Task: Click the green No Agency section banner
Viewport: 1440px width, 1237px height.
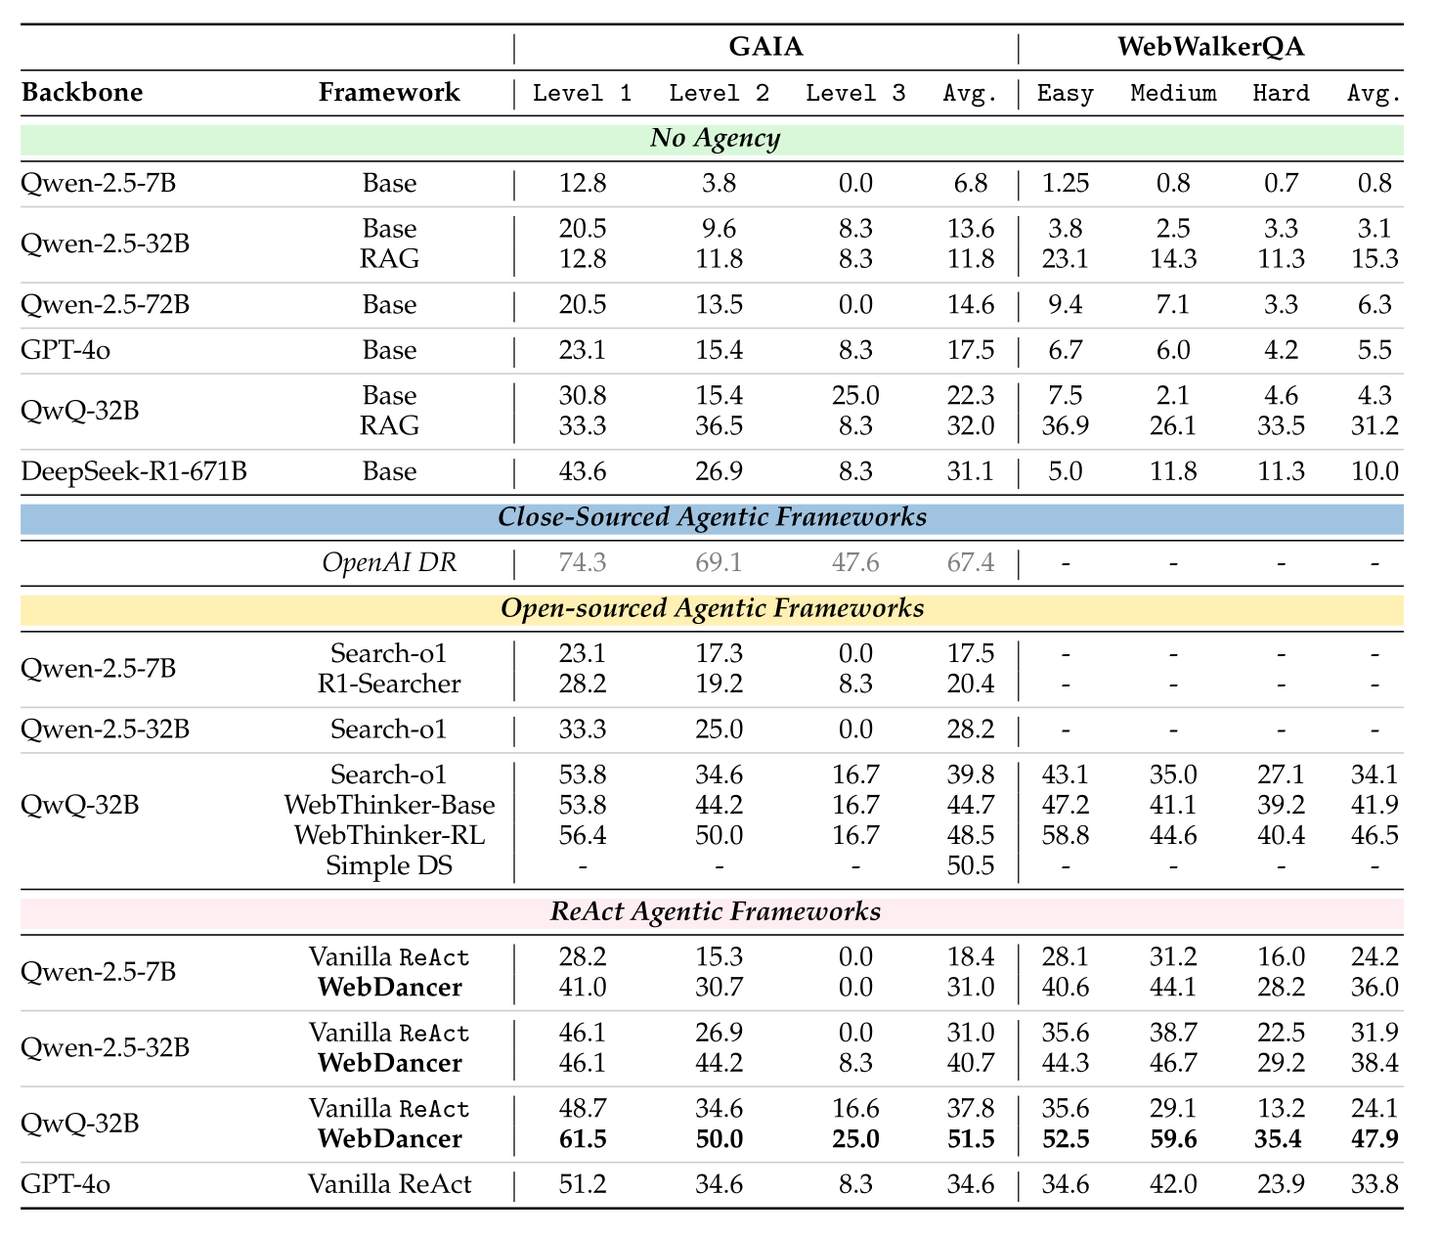Action: [714, 138]
